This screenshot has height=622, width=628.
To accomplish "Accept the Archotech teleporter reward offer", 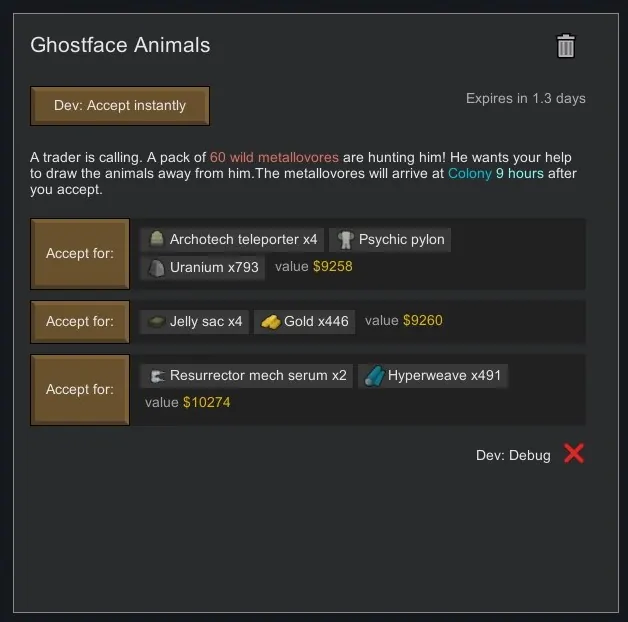I will 80,254.
